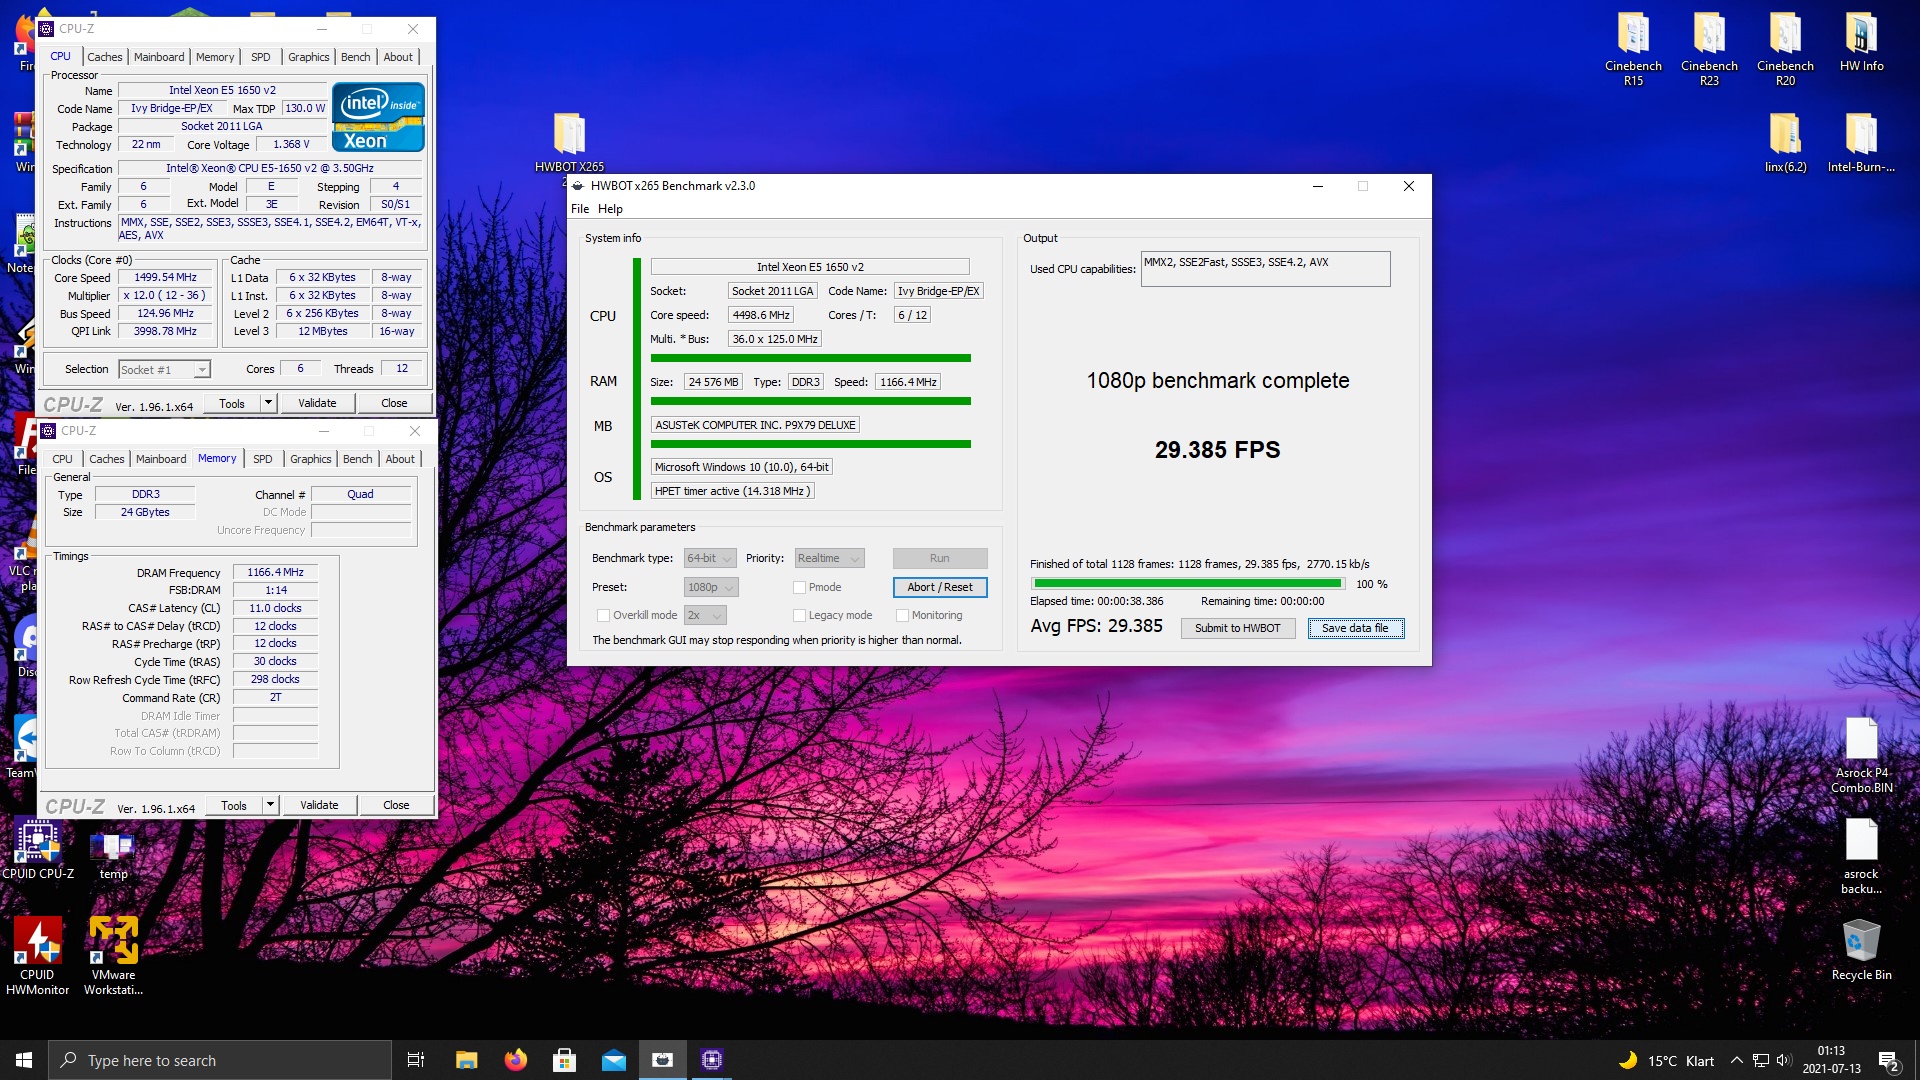Click Validate in top CPU-Z window
The height and width of the screenshot is (1080, 1920).
click(x=317, y=403)
